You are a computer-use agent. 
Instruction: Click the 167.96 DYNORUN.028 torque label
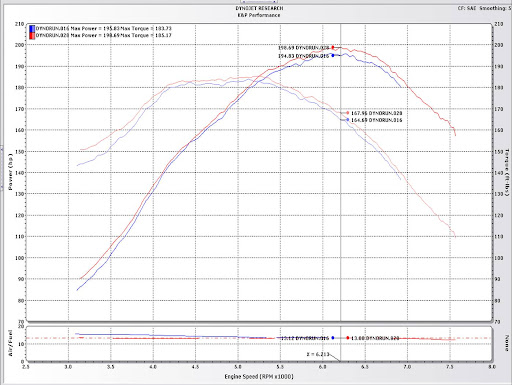377,113
